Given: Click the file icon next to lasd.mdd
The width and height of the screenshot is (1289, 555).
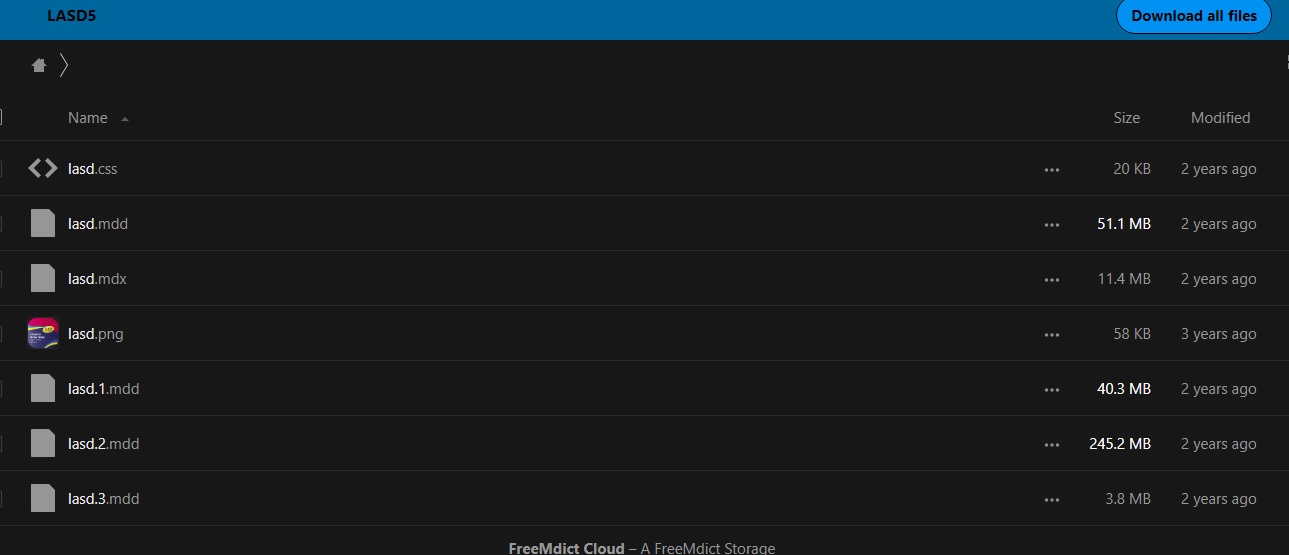Looking at the screenshot, I should coord(43,224).
